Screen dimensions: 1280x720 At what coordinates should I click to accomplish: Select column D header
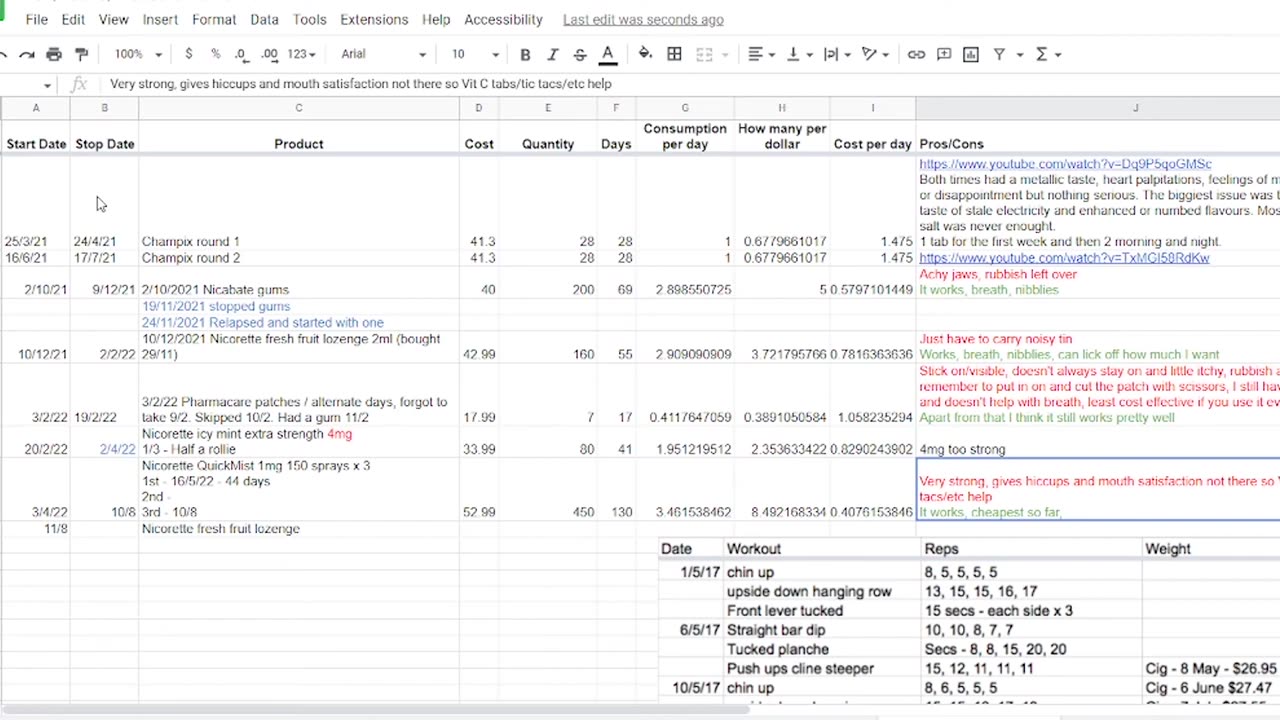[478, 108]
